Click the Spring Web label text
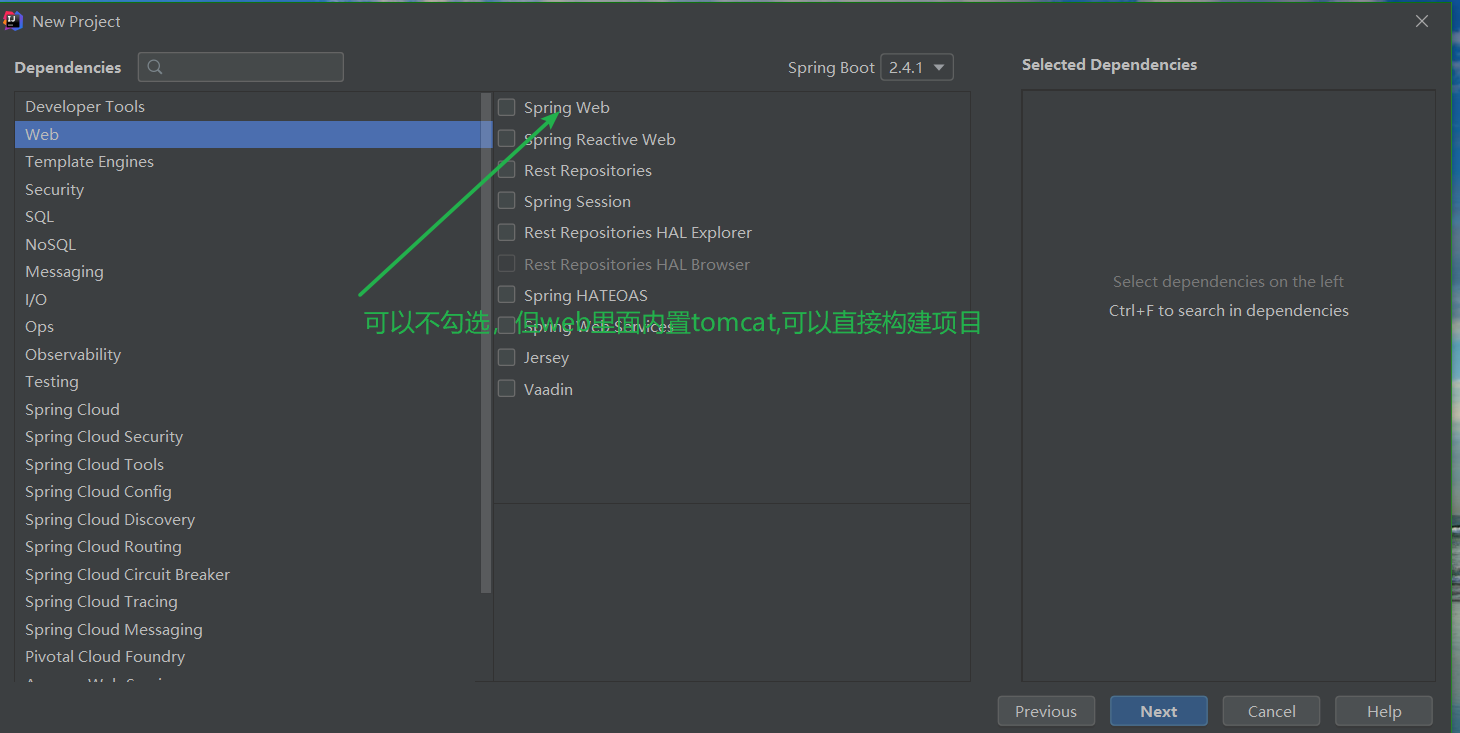 (x=567, y=107)
